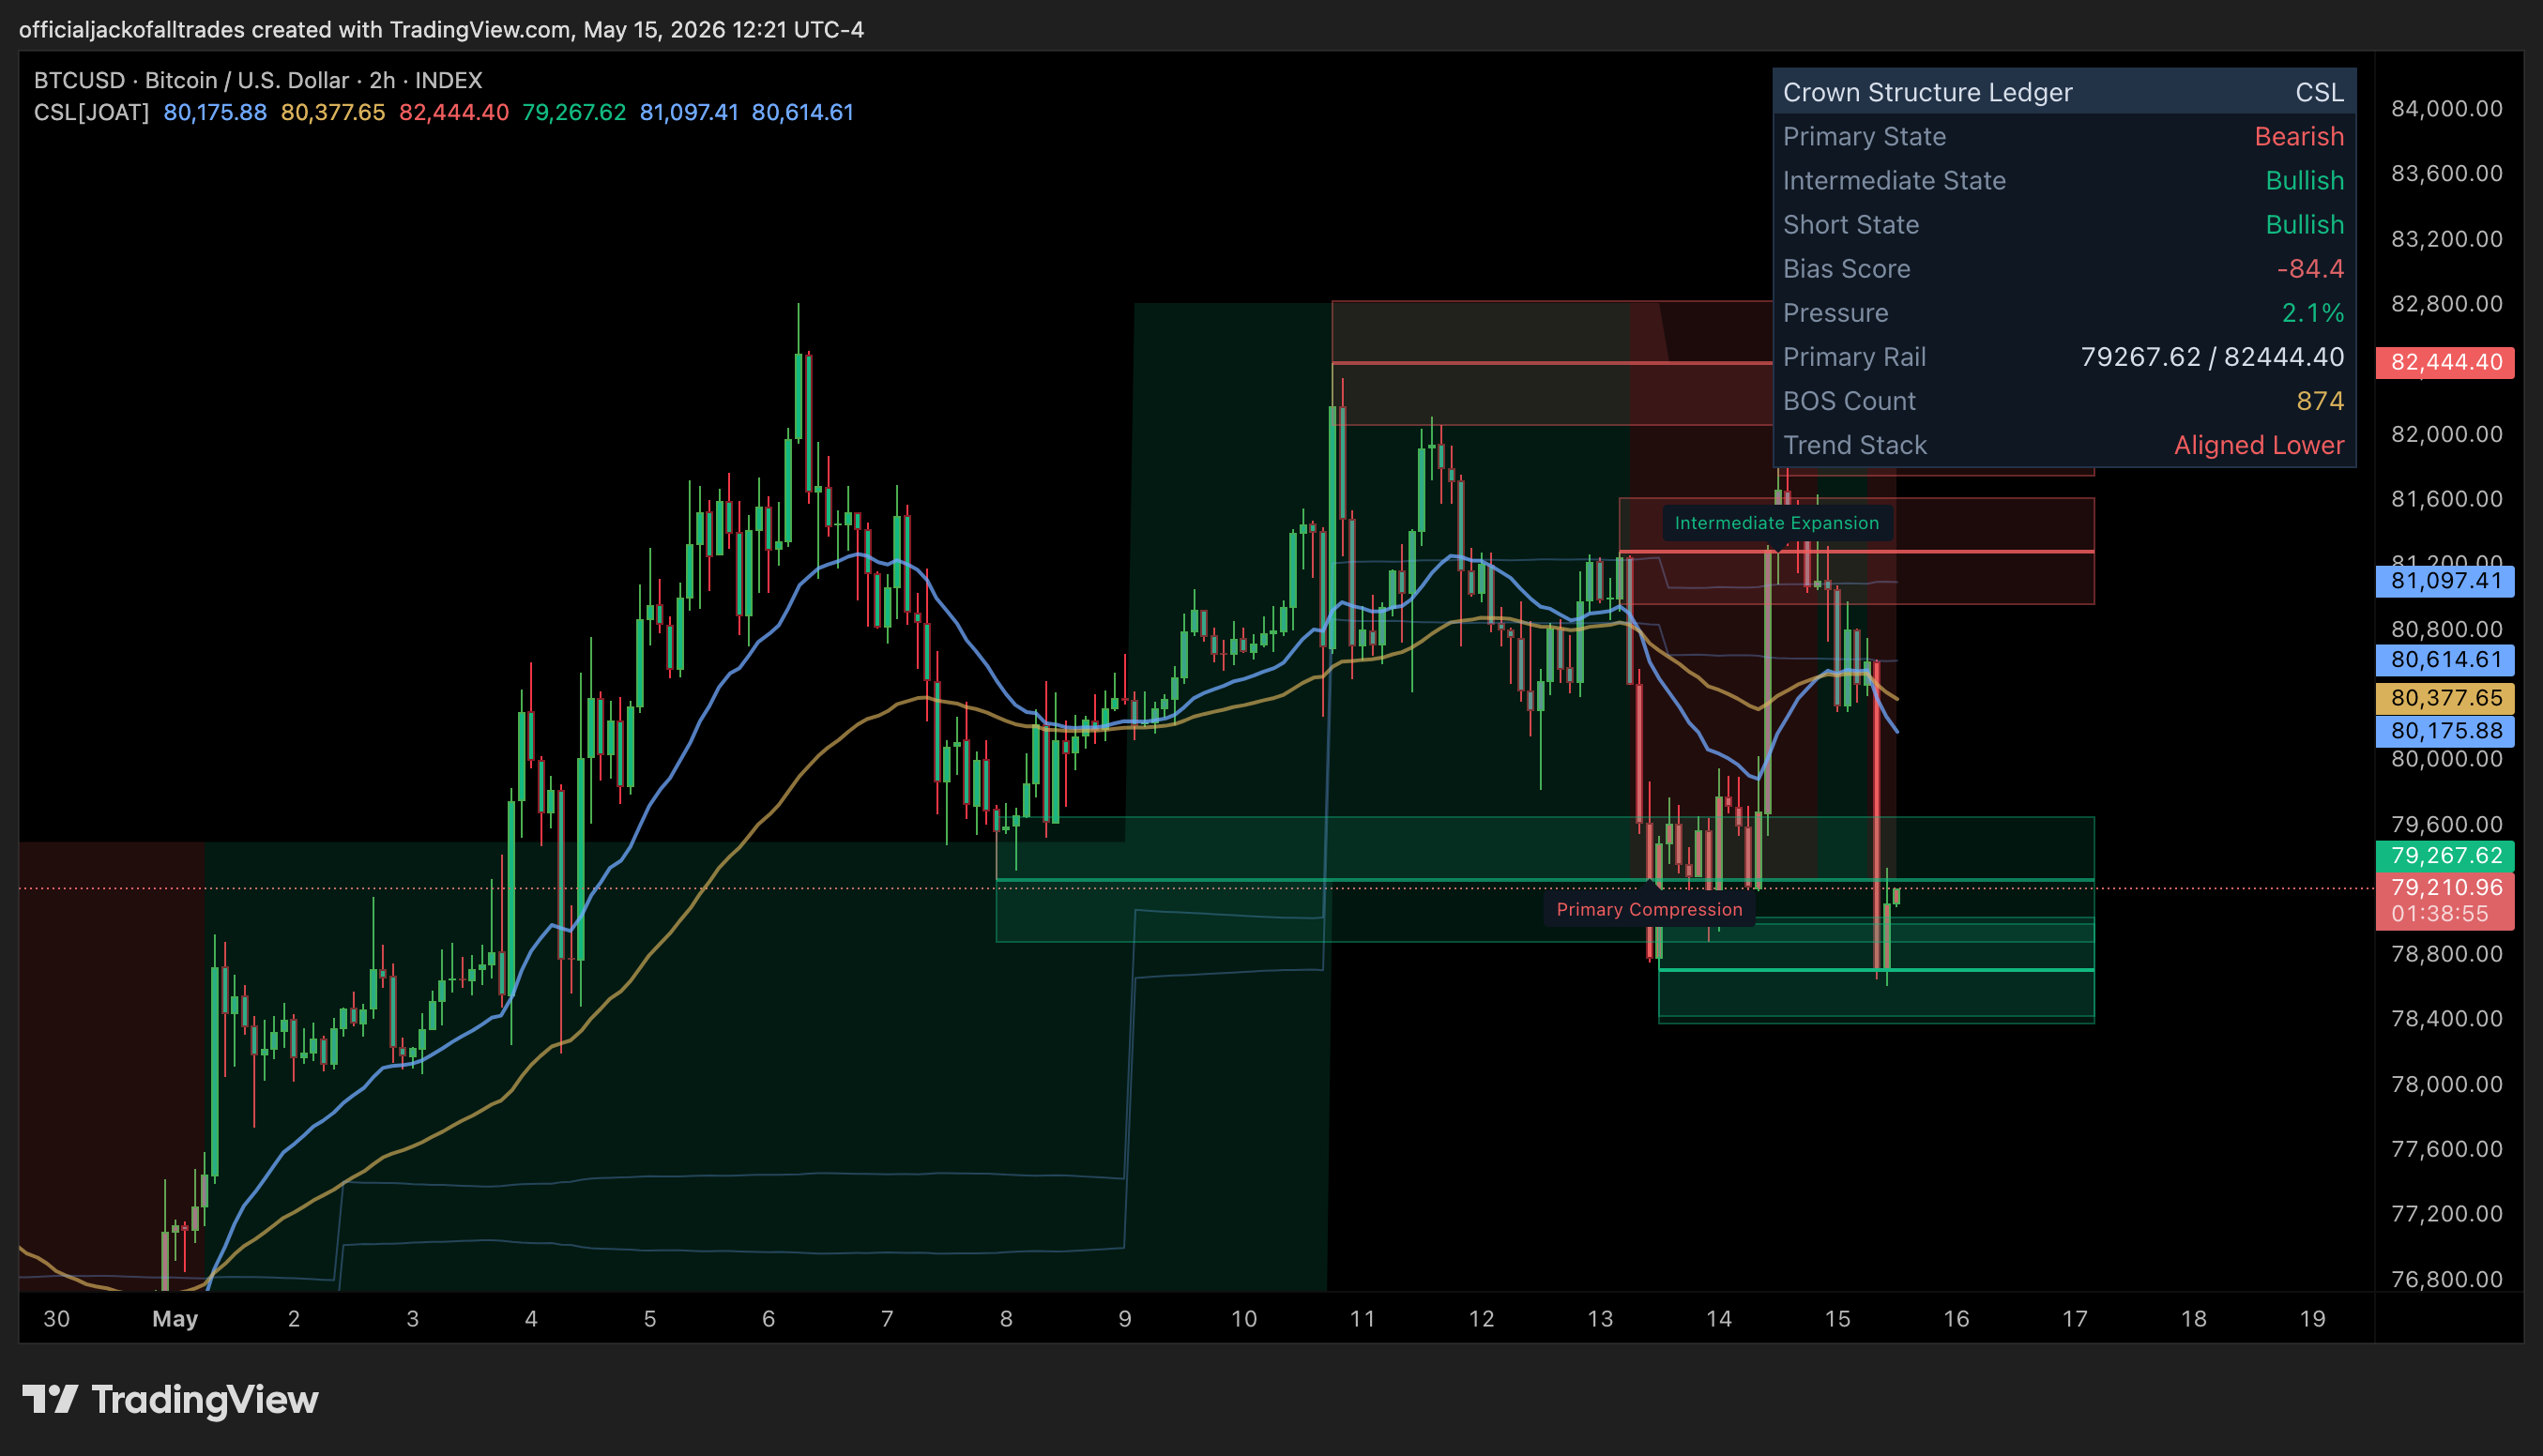Click the blue 81,097.41 price axis tag
The image size is (2543, 1456).
point(2445,581)
